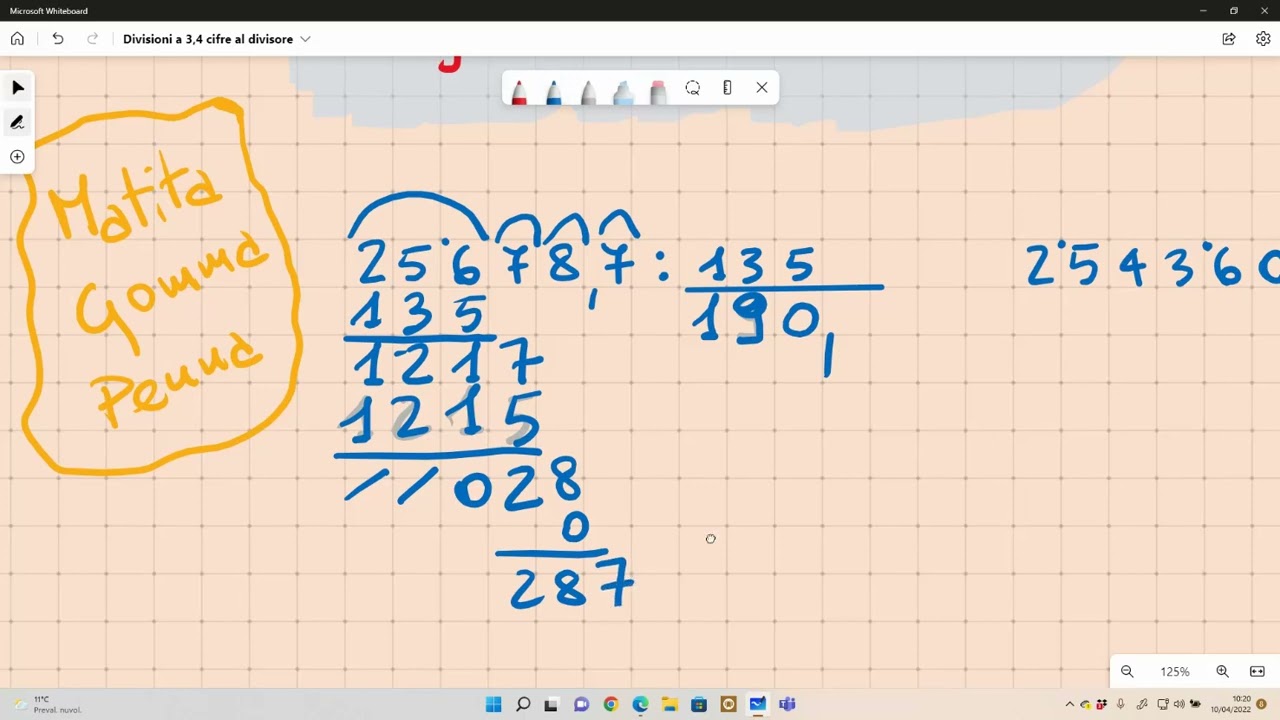Redo the last undone action
The width and height of the screenshot is (1280, 720).
pos(93,39)
